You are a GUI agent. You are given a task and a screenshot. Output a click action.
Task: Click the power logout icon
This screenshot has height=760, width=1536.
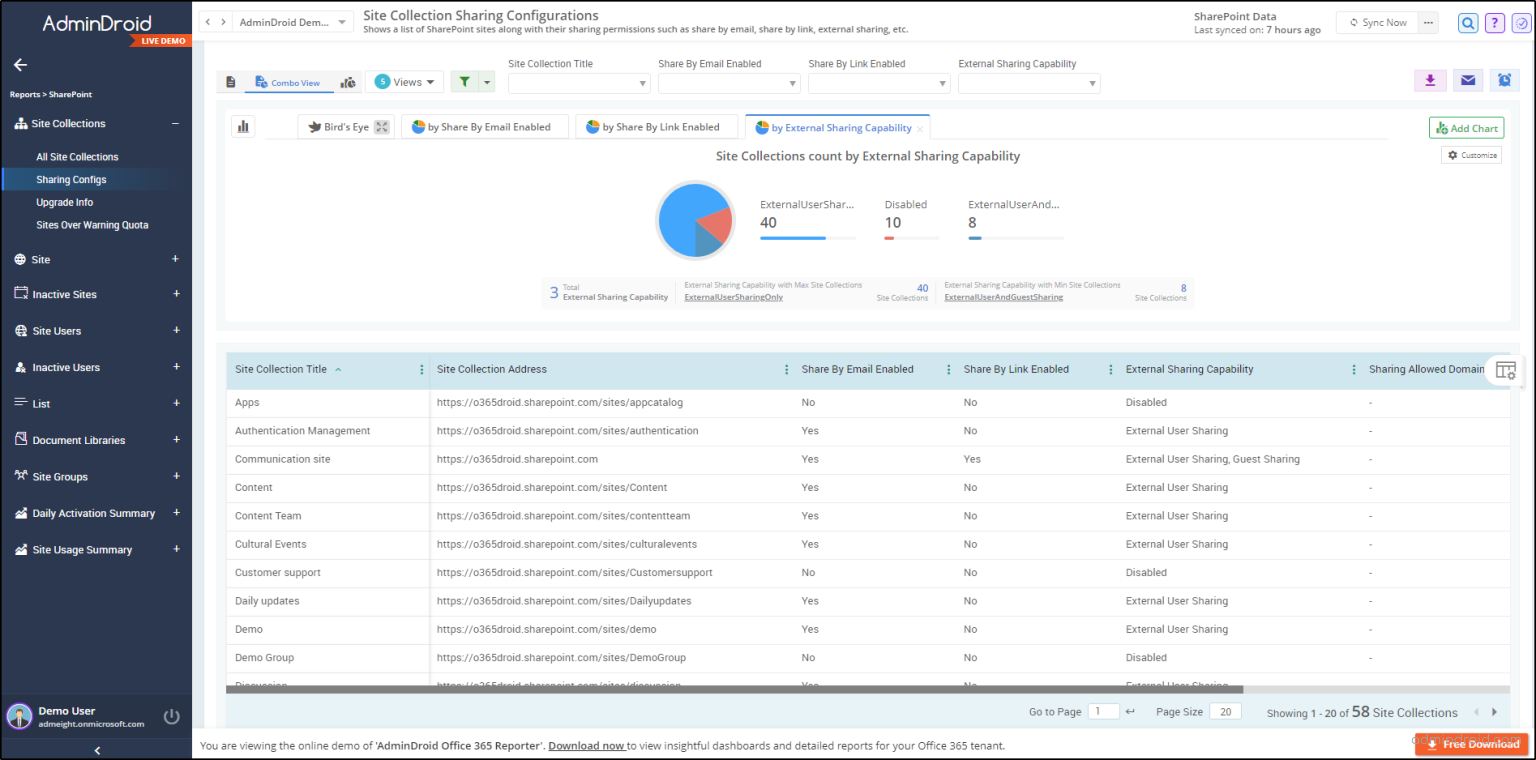[172, 716]
